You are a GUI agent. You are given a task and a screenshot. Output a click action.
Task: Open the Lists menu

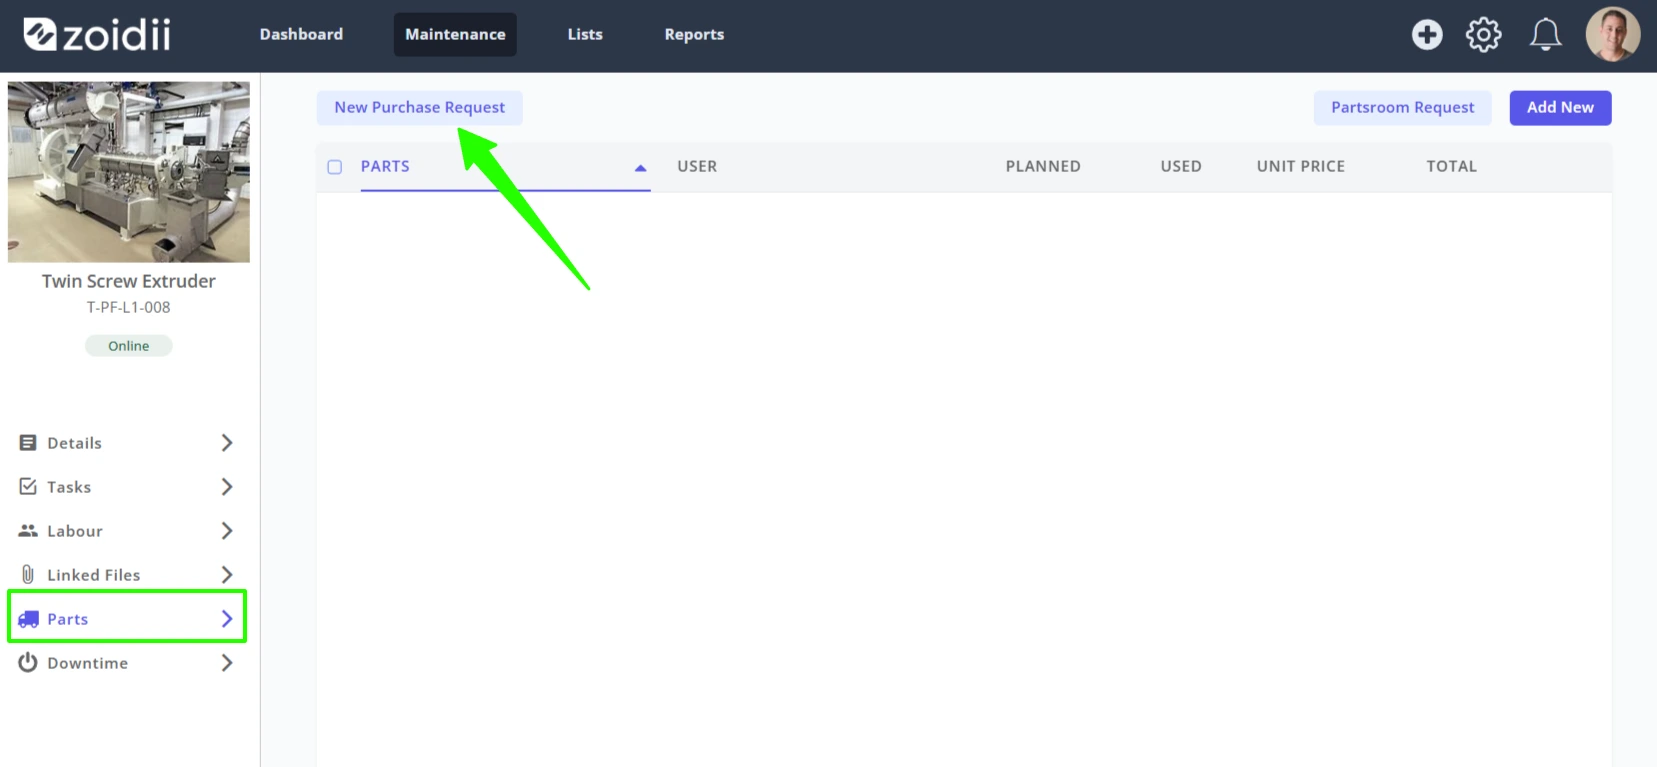click(585, 34)
